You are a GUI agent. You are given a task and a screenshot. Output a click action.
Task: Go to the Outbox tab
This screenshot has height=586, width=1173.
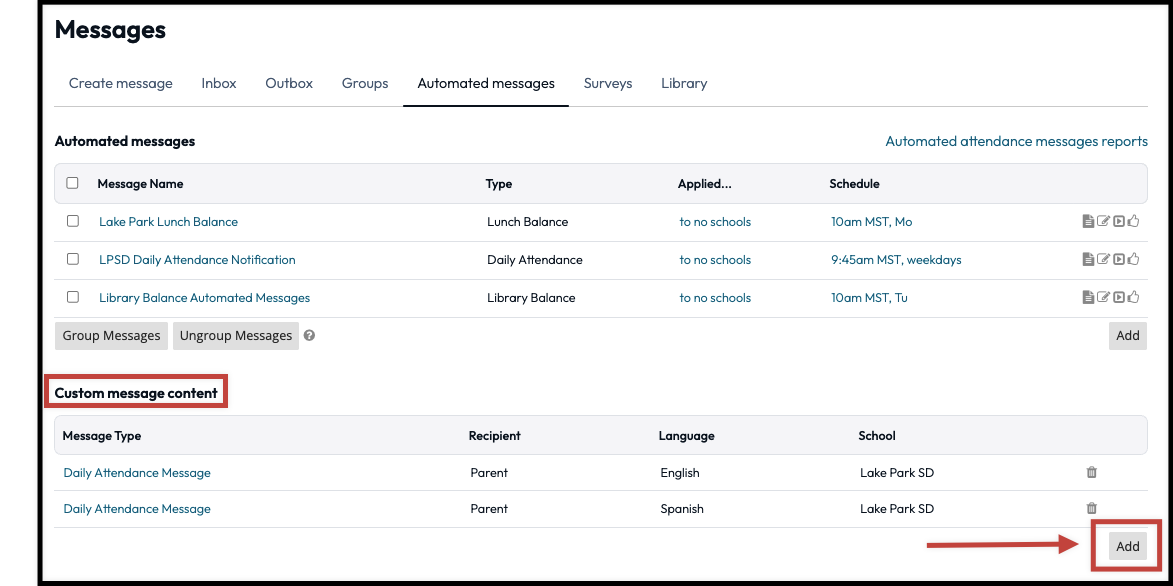[289, 83]
